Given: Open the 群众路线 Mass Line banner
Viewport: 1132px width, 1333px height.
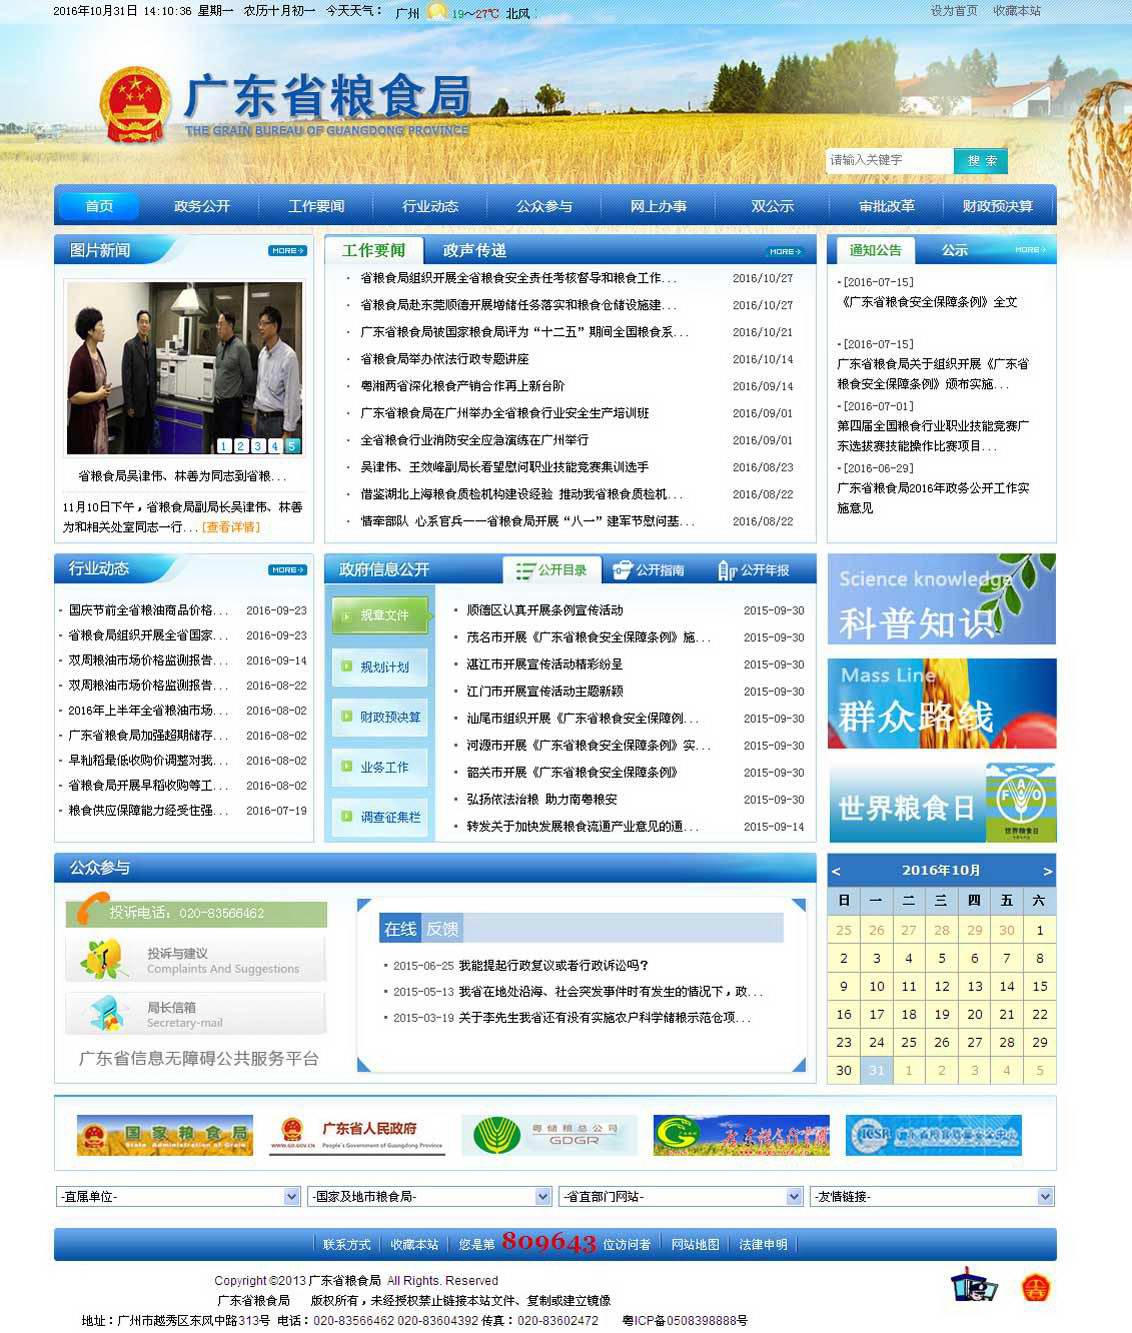Looking at the screenshot, I should coord(942,703).
